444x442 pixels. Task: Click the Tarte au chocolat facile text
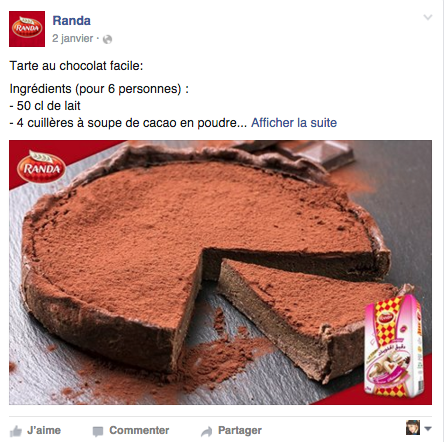click(x=76, y=66)
